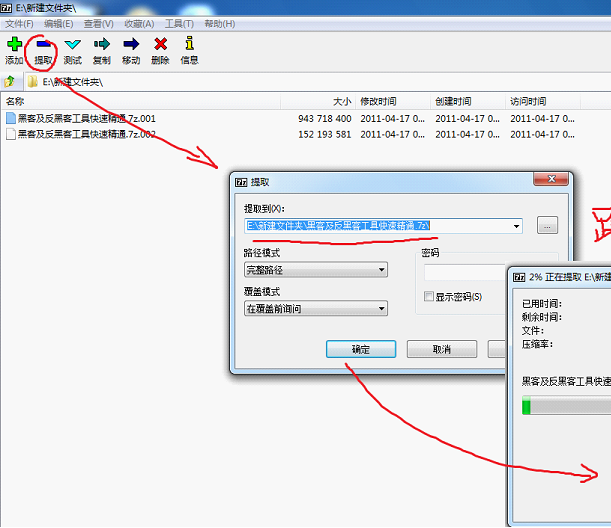The width and height of the screenshot is (611, 528).
Task: Open the 文件(F) menu
Action: (19, 24)
